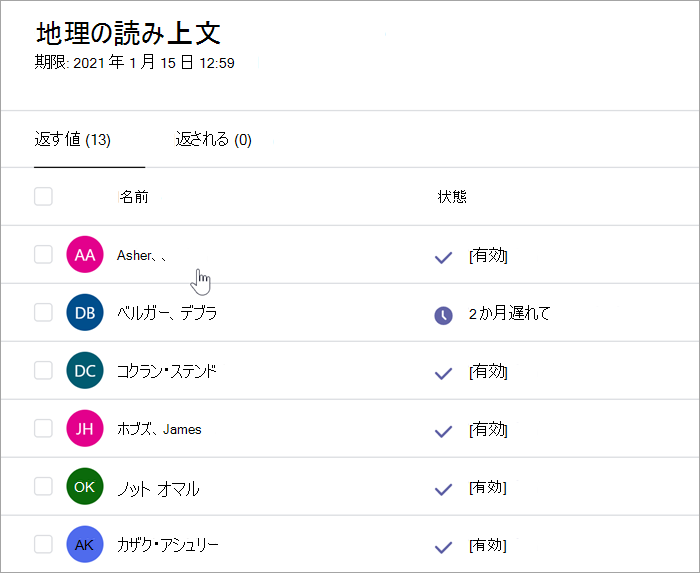Click the assignment title 地理の読み上文
The height and width of the screenshot is (573, 700).
[x=129, y=33]
